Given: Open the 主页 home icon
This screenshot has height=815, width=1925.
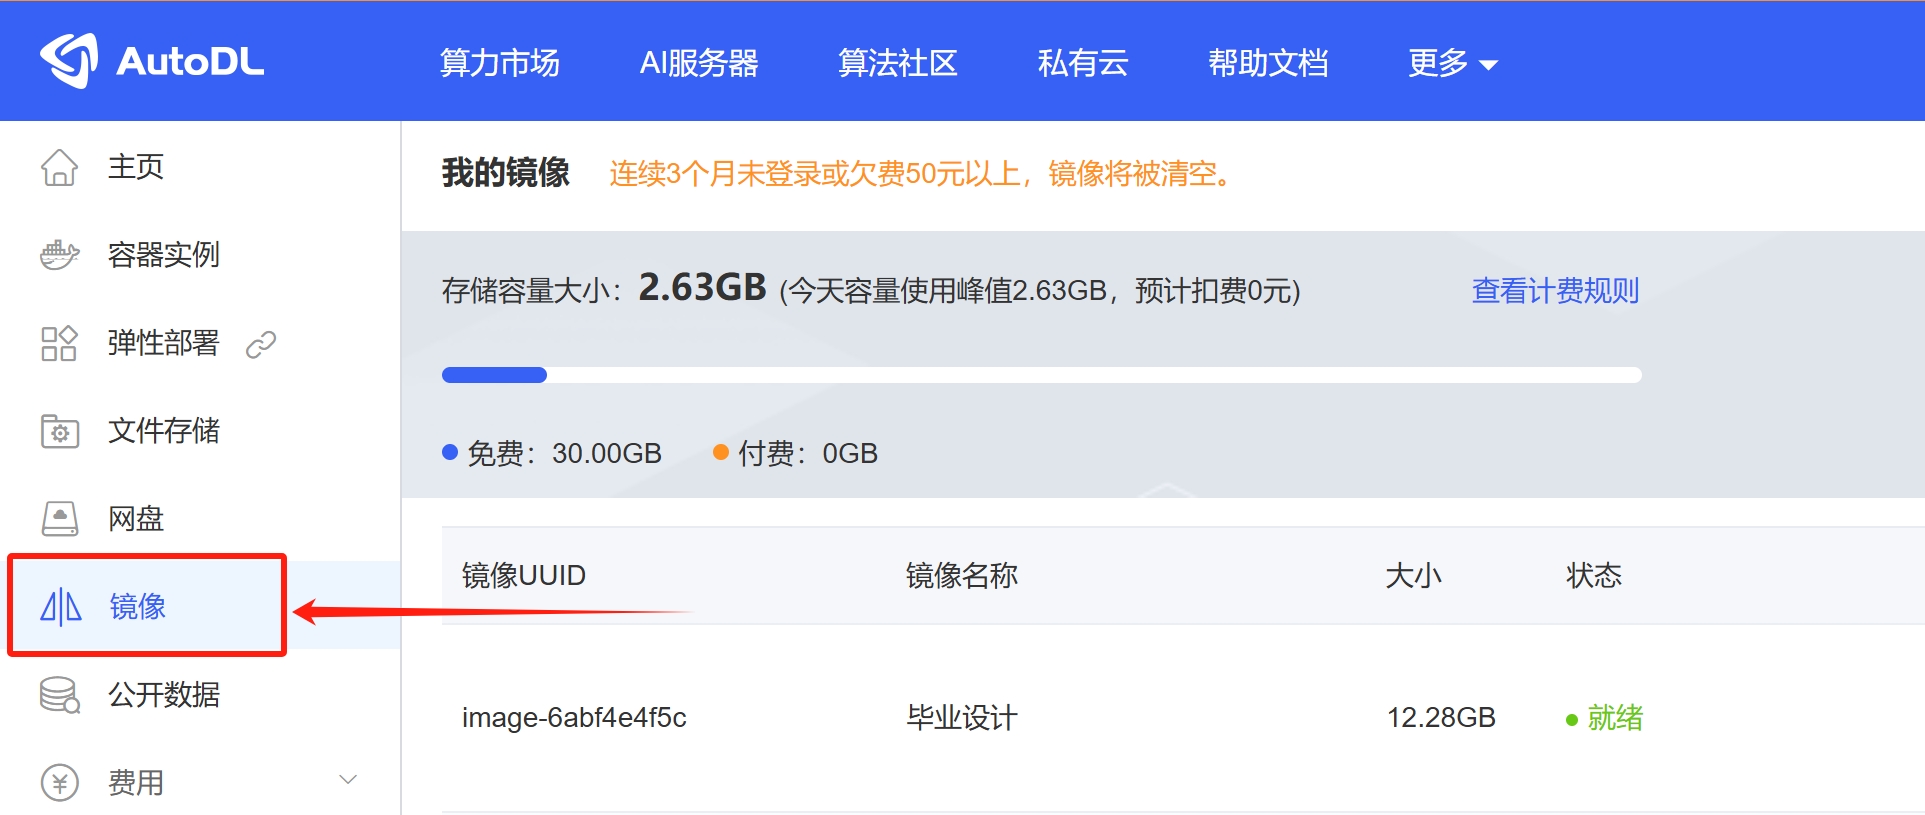Looking at the screenshot, I should point(59,167).
